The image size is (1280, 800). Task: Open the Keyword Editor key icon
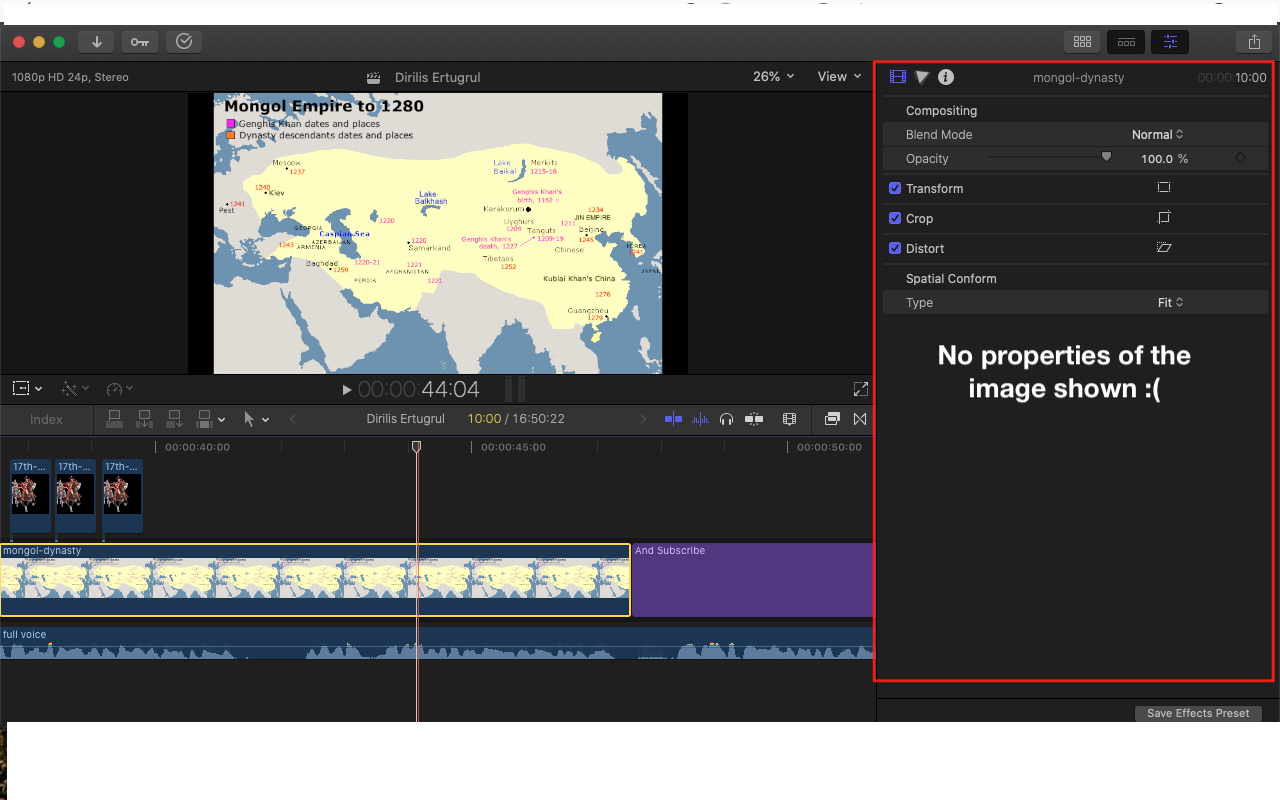coord(140,42)
